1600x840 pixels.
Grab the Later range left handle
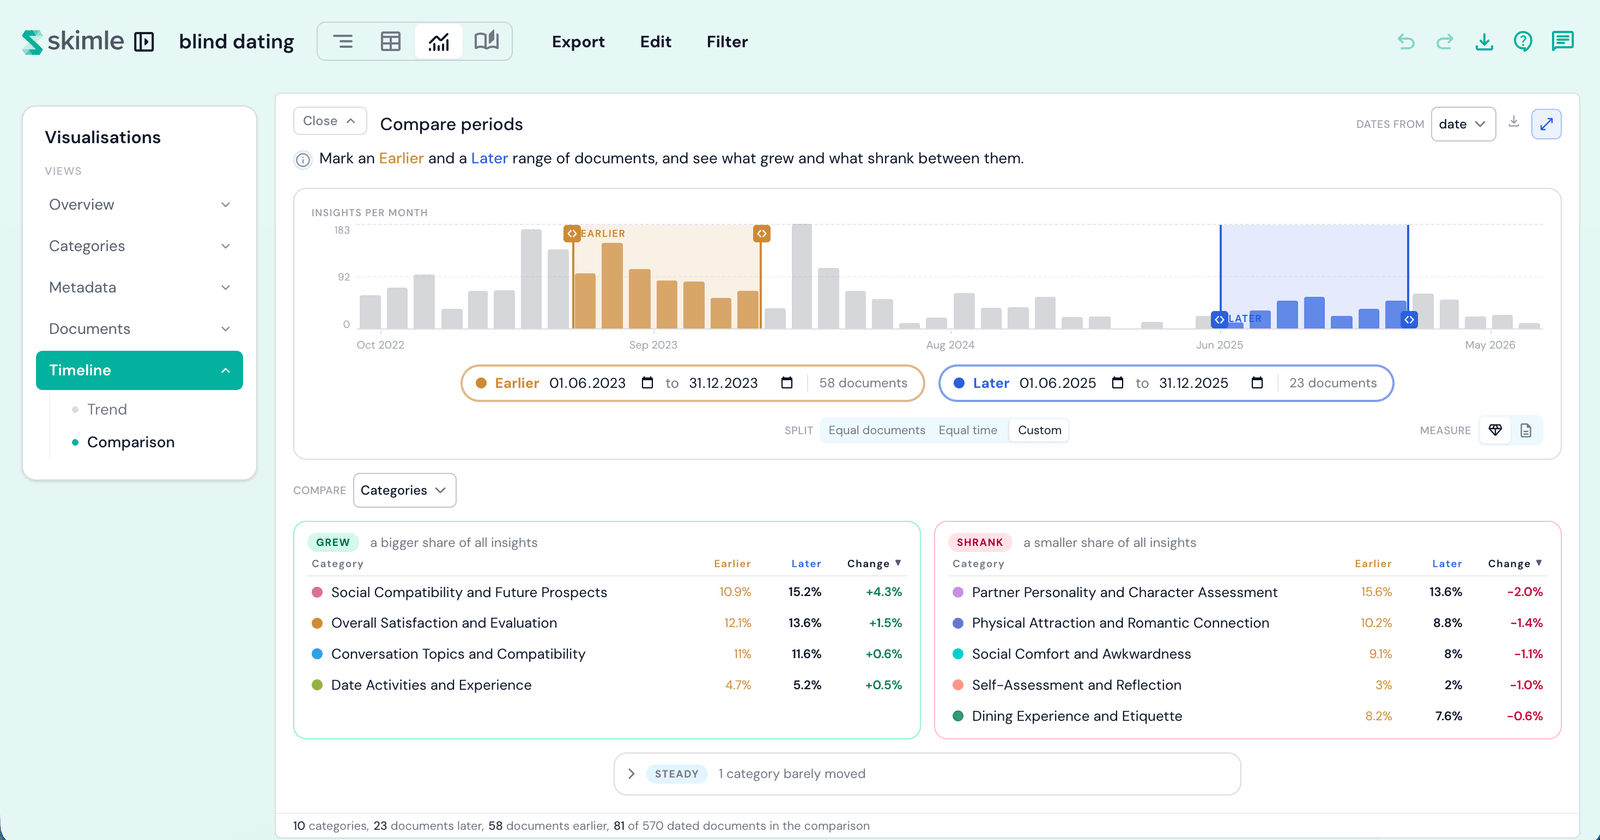point(1219,320)
